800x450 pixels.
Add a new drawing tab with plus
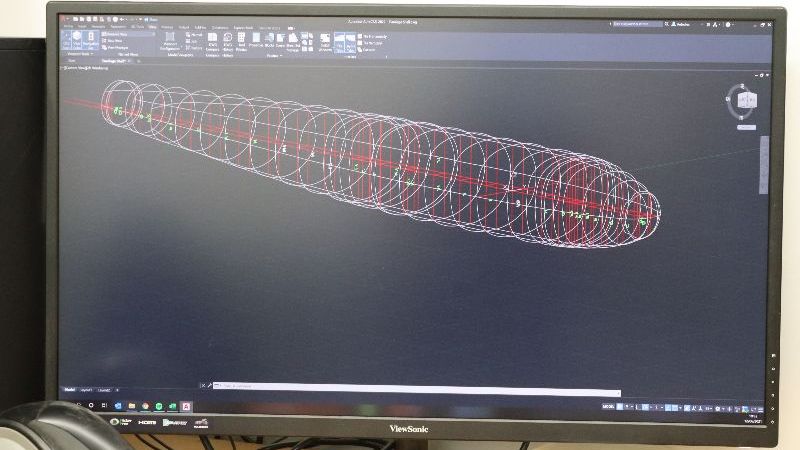click(139, 61)
